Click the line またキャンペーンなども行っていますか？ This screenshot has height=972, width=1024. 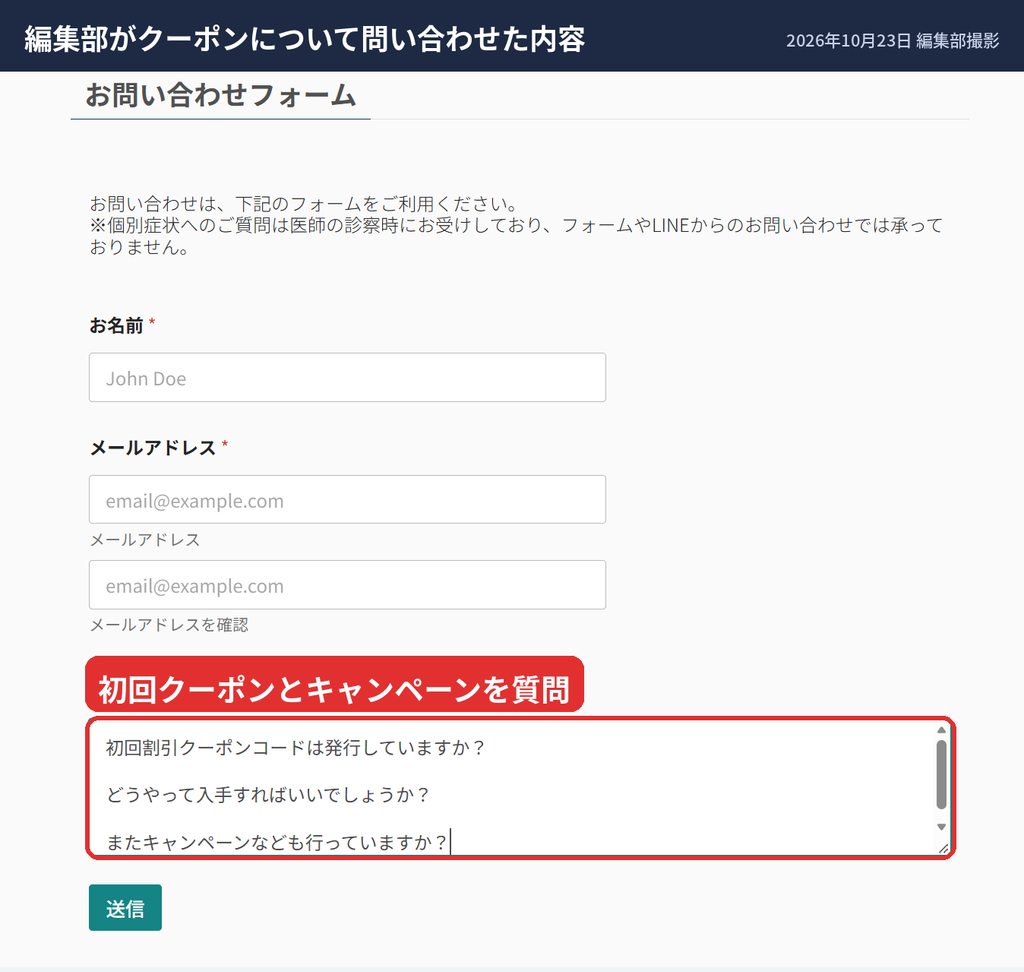pyautogui.click(x=277, y=843)
